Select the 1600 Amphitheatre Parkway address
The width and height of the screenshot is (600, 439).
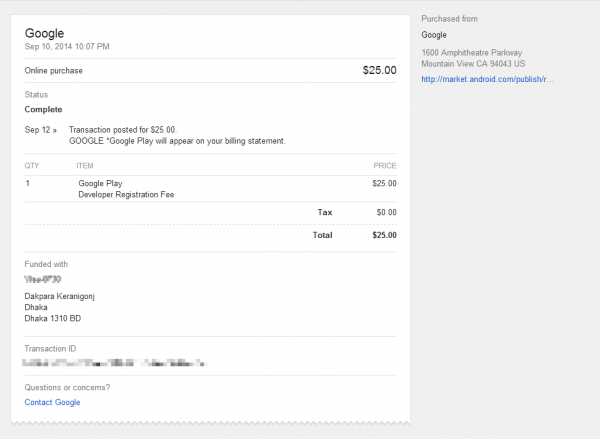pos(473,52)
